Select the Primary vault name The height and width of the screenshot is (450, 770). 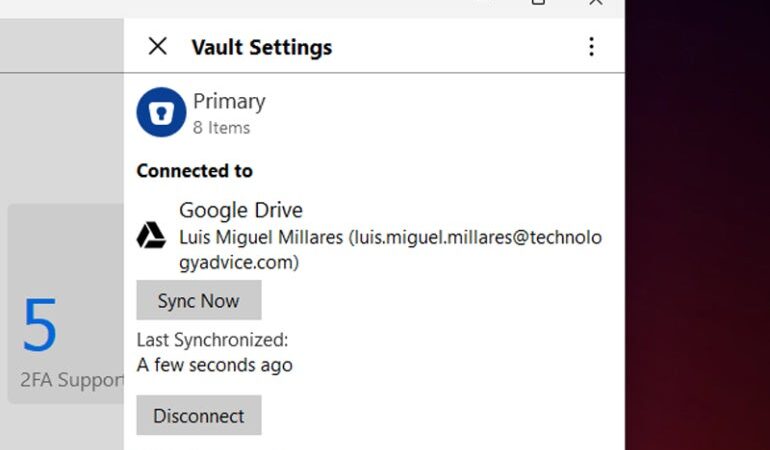pyautogui.click(x=229, y=102)
